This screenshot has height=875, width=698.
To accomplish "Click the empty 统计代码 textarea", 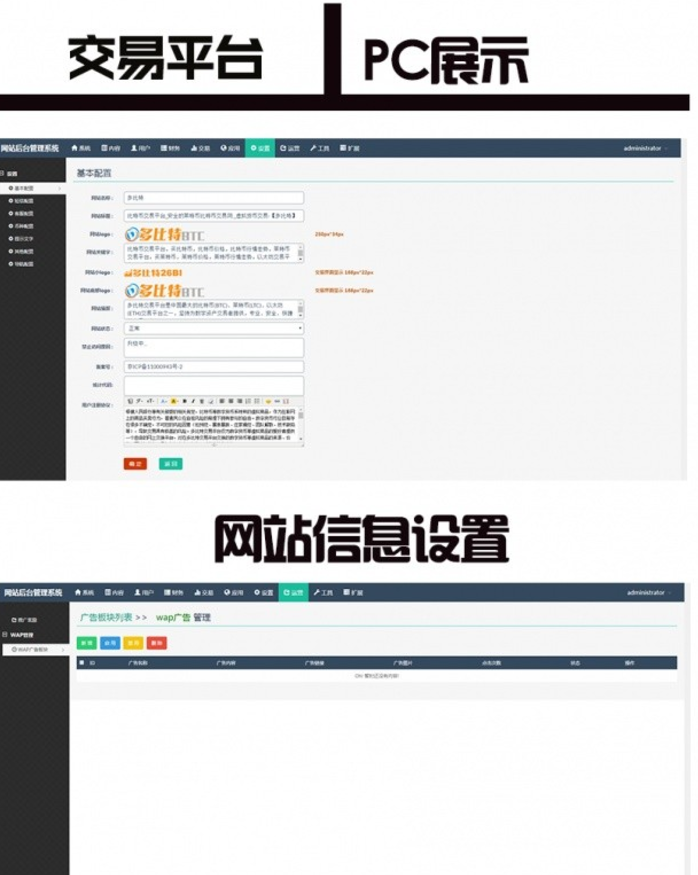I will tap(214, 385).
